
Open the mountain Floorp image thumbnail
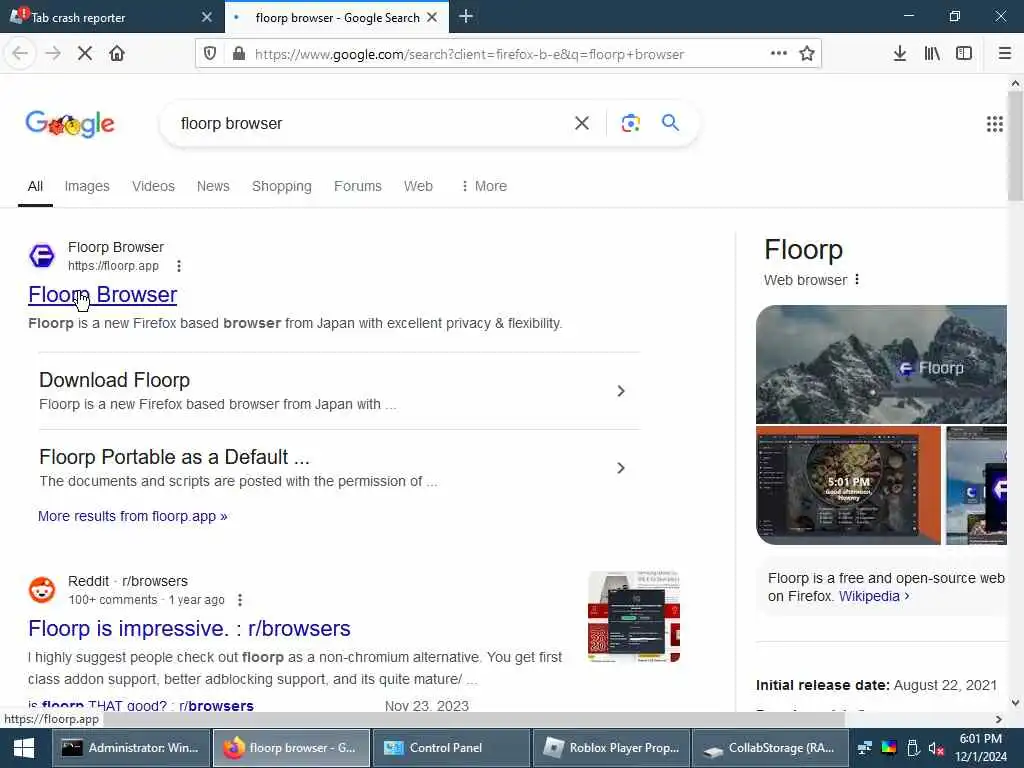click(x=881, y=364)
